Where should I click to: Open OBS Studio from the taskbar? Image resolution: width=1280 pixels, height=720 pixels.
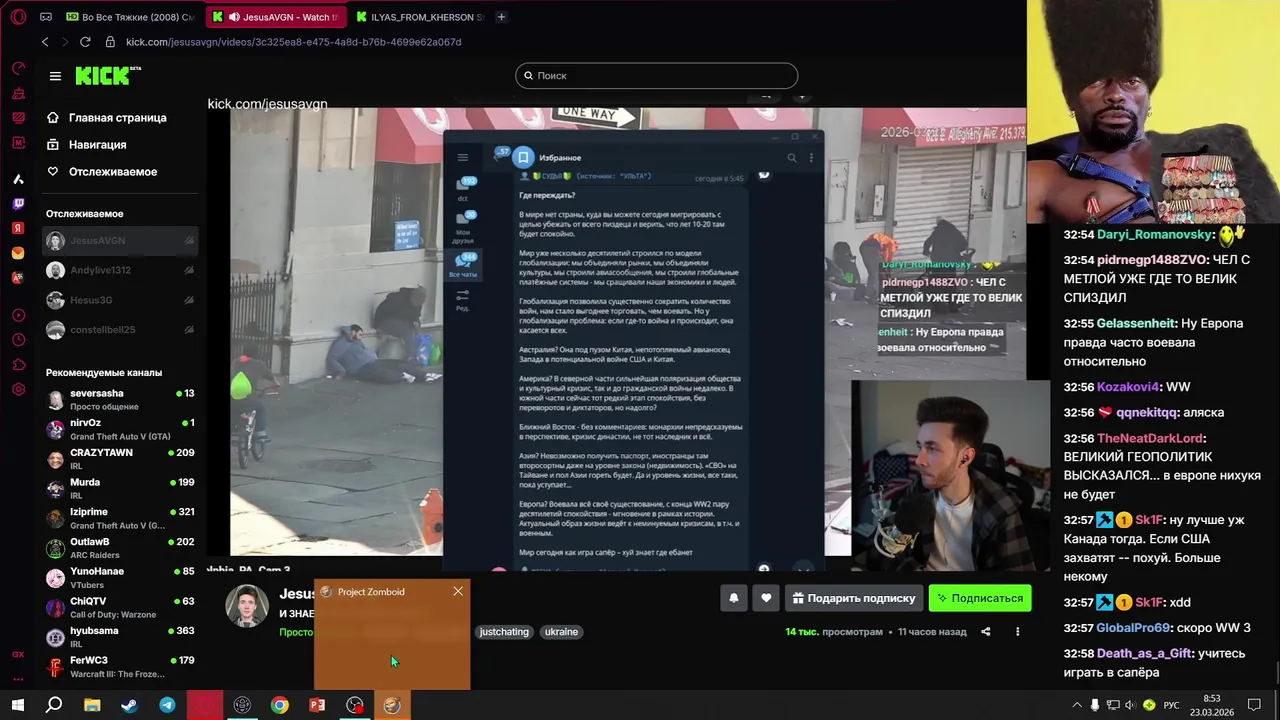pos(355,705)
